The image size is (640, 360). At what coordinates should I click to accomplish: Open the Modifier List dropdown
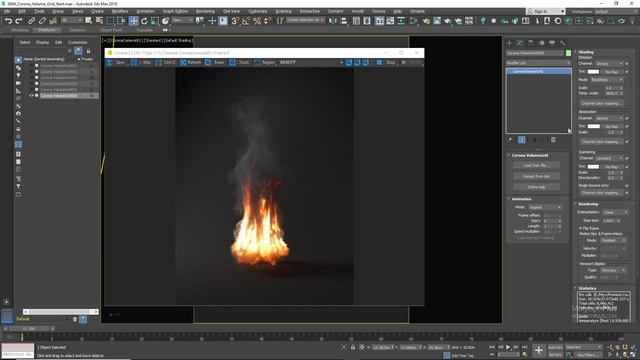538,63
